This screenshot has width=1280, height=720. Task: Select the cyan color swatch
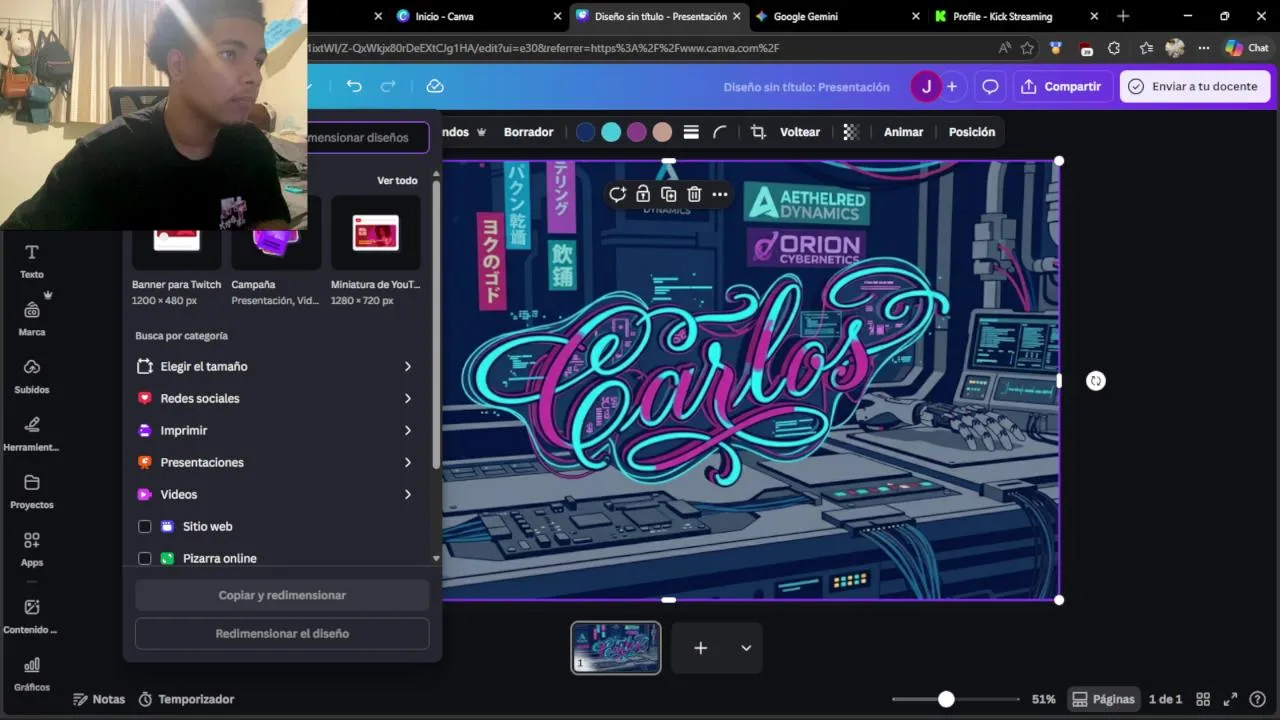pyautogui.click(x=611, y=132)
